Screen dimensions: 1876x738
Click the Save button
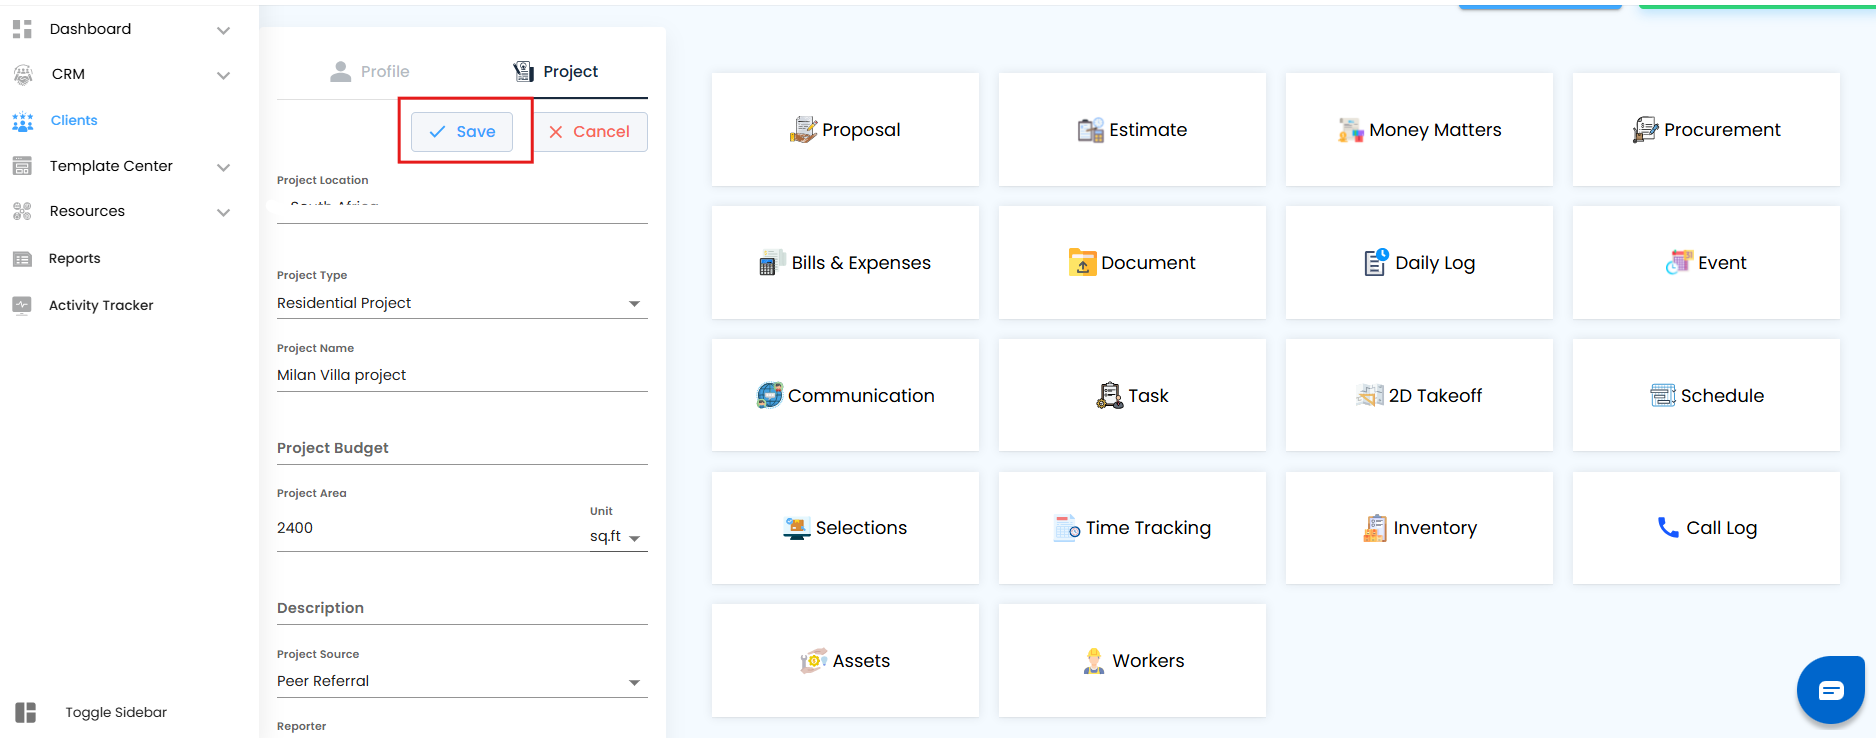(x=462, y=132)
